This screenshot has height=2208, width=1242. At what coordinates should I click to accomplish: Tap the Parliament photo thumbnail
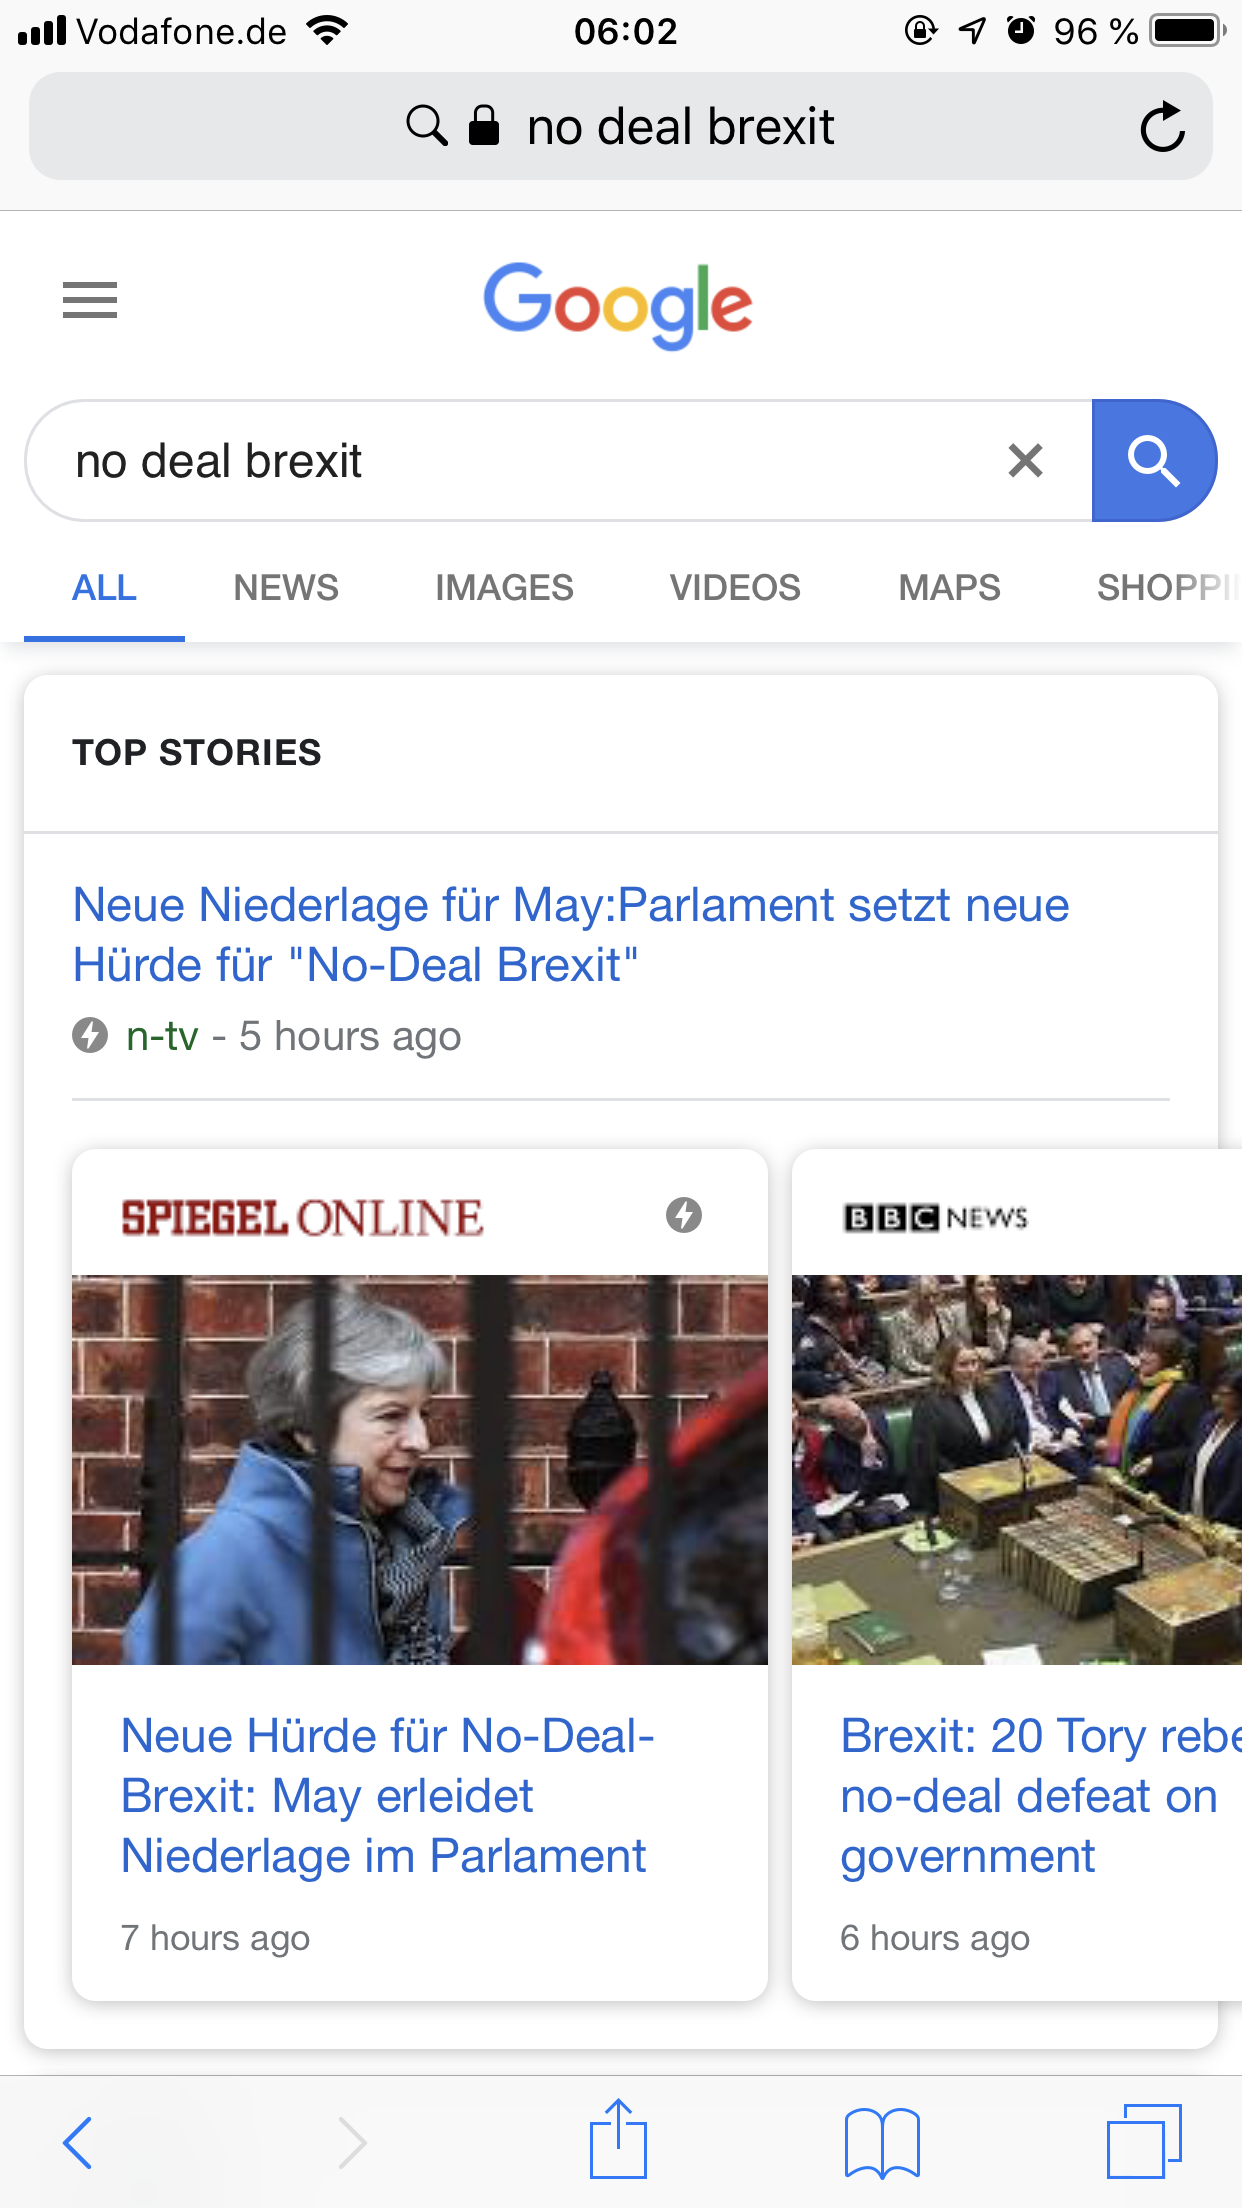click(1017, 1469)
